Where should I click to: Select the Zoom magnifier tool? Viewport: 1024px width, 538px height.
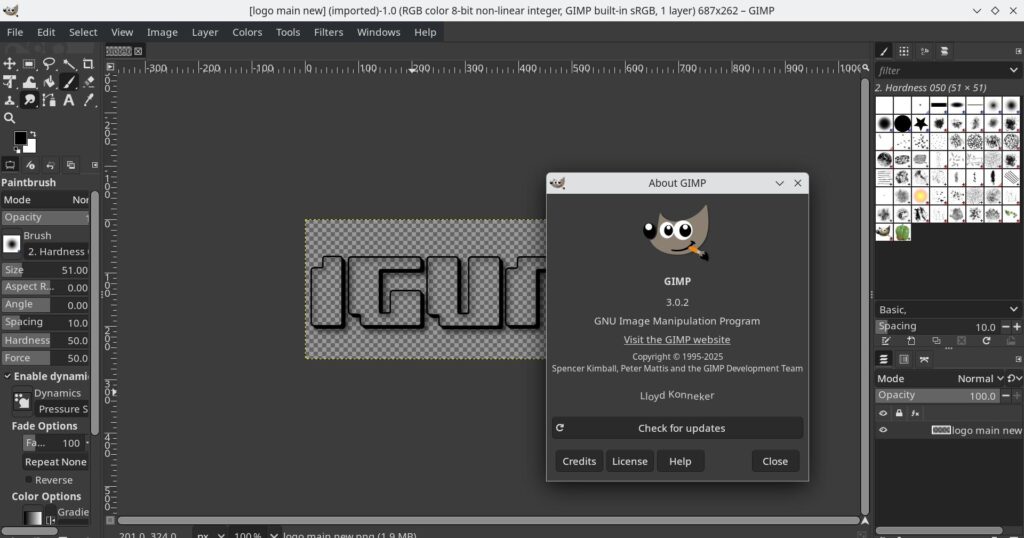[x=10, y=118]
